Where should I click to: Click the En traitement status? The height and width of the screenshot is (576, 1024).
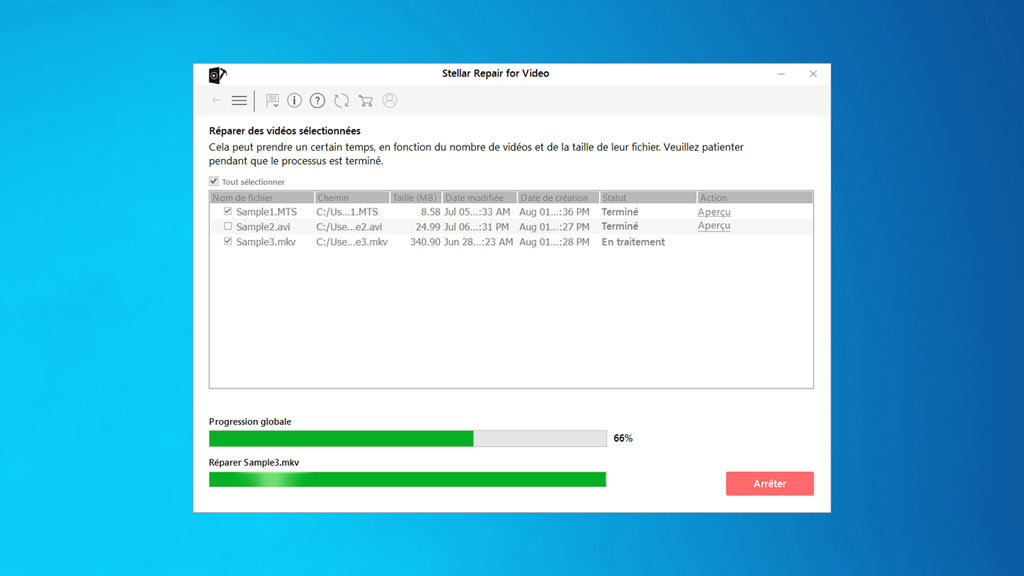pyautogui.click(x=633, y=242)
